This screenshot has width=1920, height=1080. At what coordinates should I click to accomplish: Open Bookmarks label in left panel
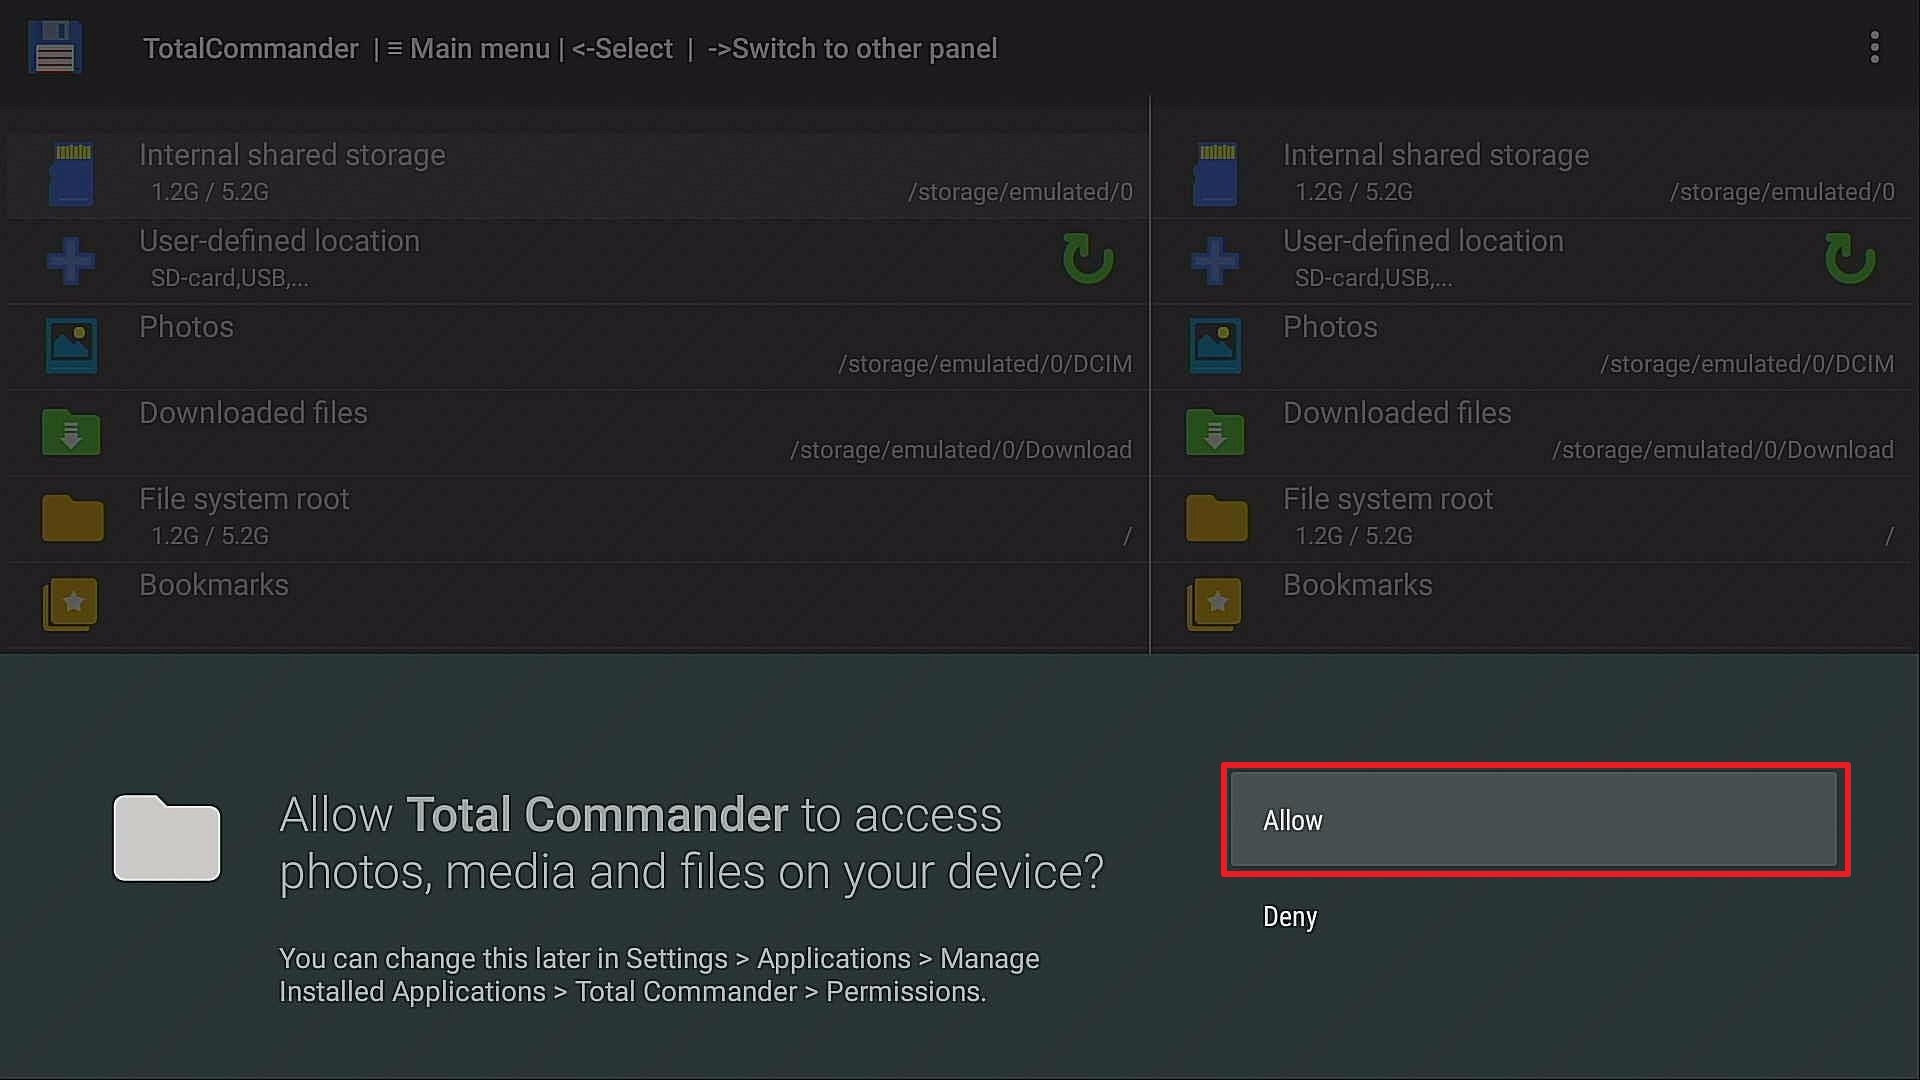pos(214,585)
